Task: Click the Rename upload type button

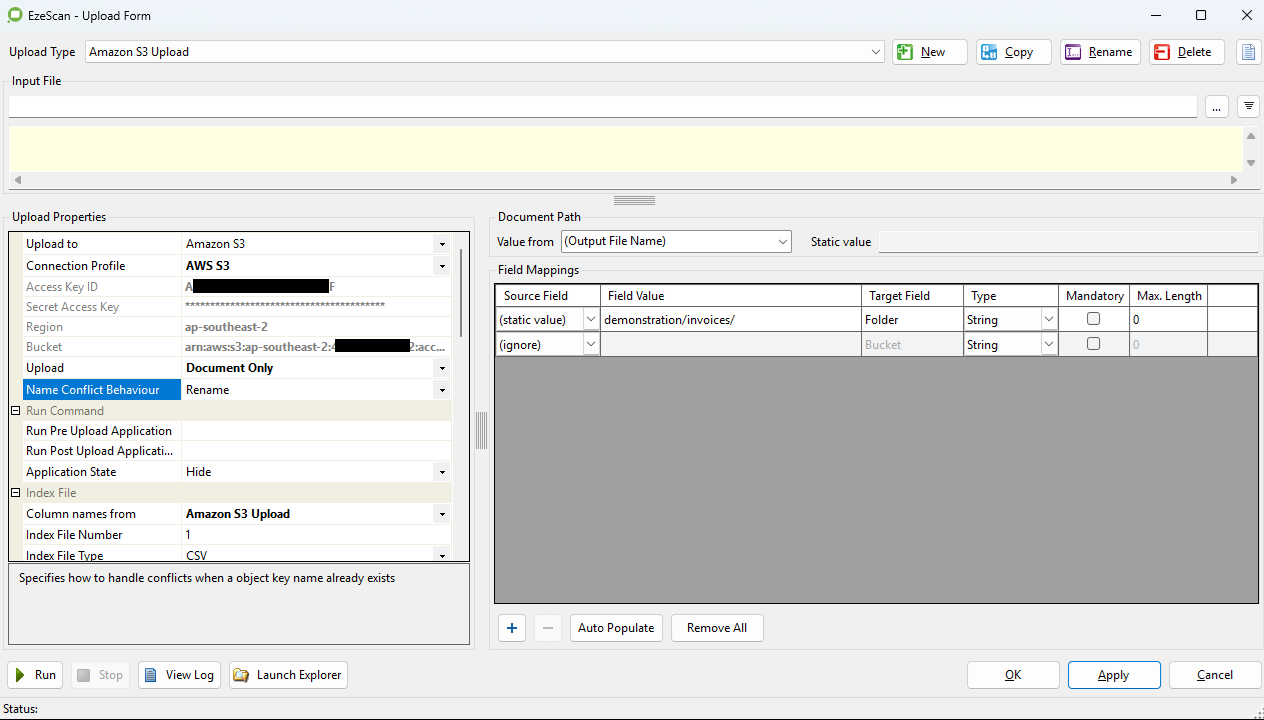Action: (1098, 52)
